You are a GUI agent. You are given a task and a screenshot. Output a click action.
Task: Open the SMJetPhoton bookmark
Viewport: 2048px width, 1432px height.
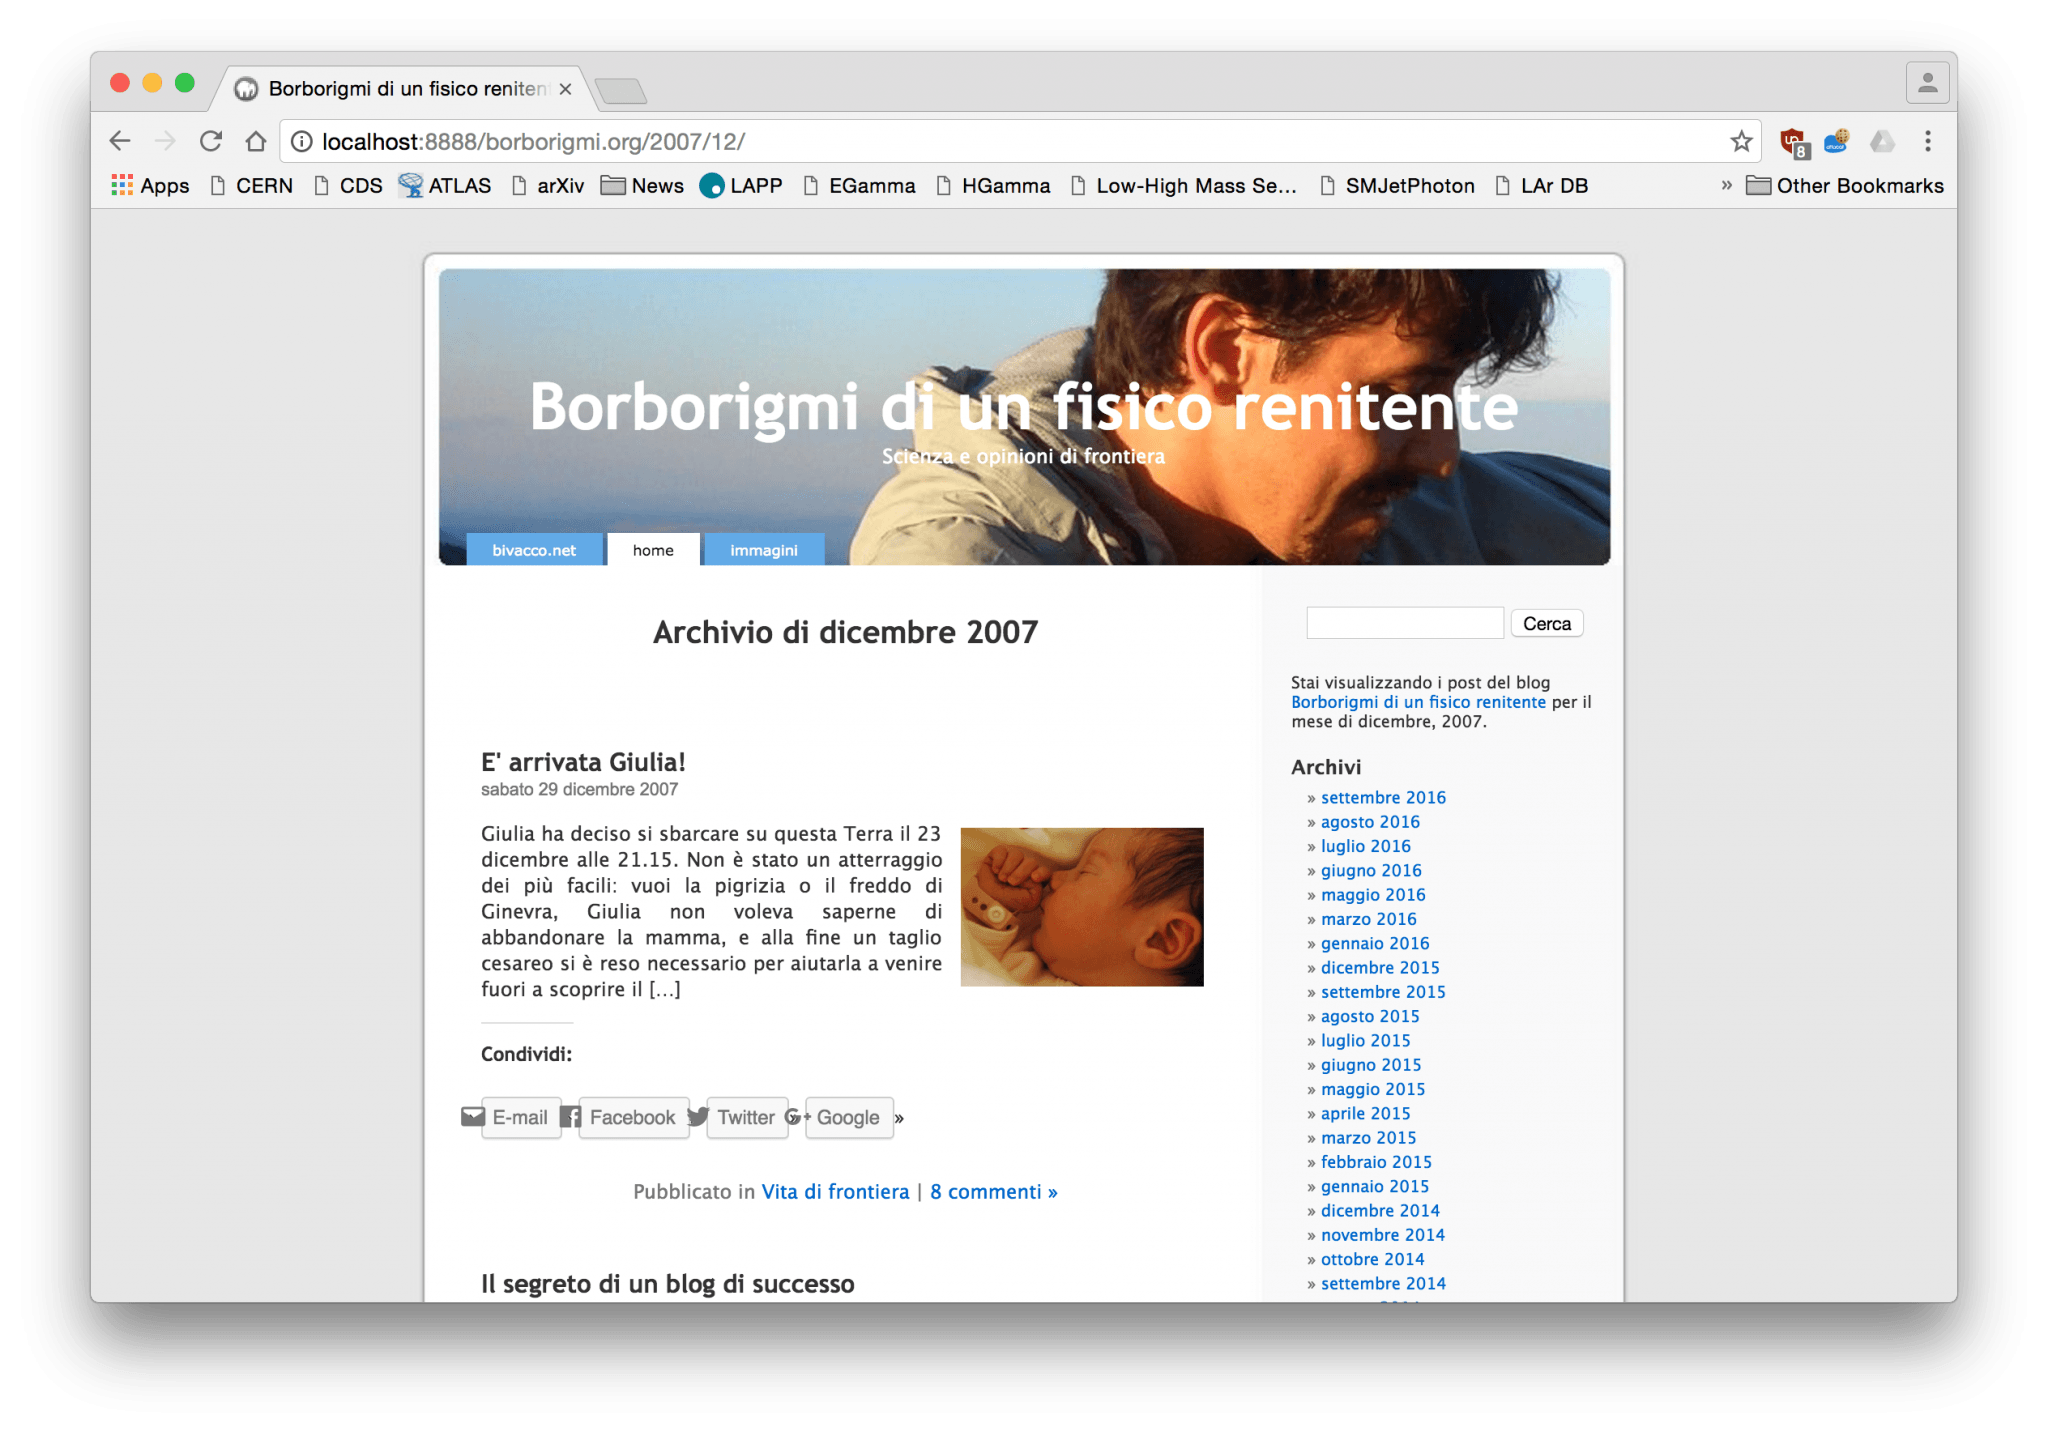click(1398, 185)
